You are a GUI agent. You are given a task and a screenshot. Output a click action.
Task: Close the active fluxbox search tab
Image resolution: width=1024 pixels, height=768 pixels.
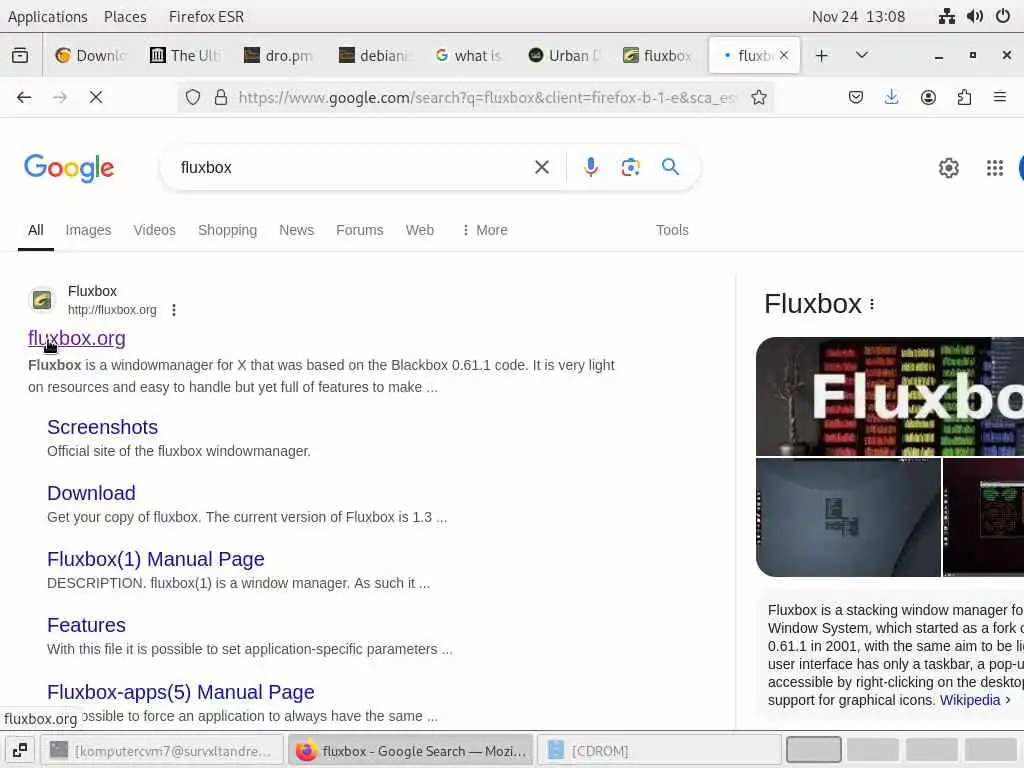[784, 56]
